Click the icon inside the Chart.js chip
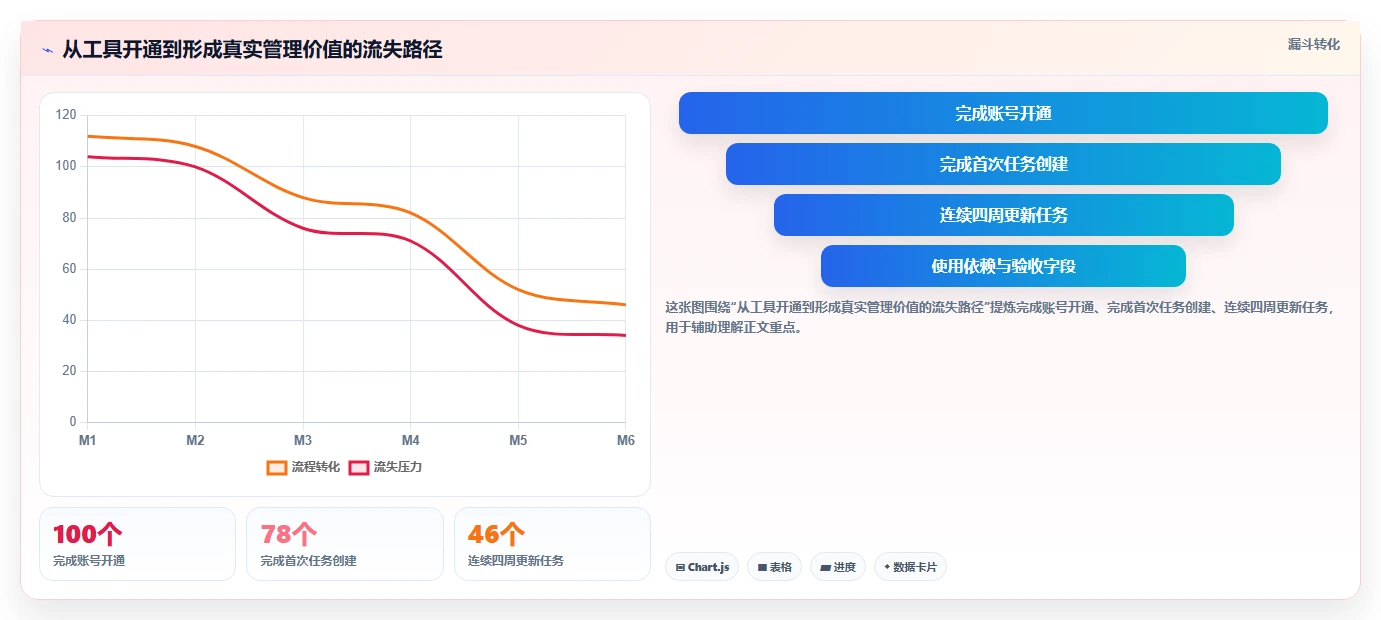1381x620 pixels. click(x=680, y=567)
